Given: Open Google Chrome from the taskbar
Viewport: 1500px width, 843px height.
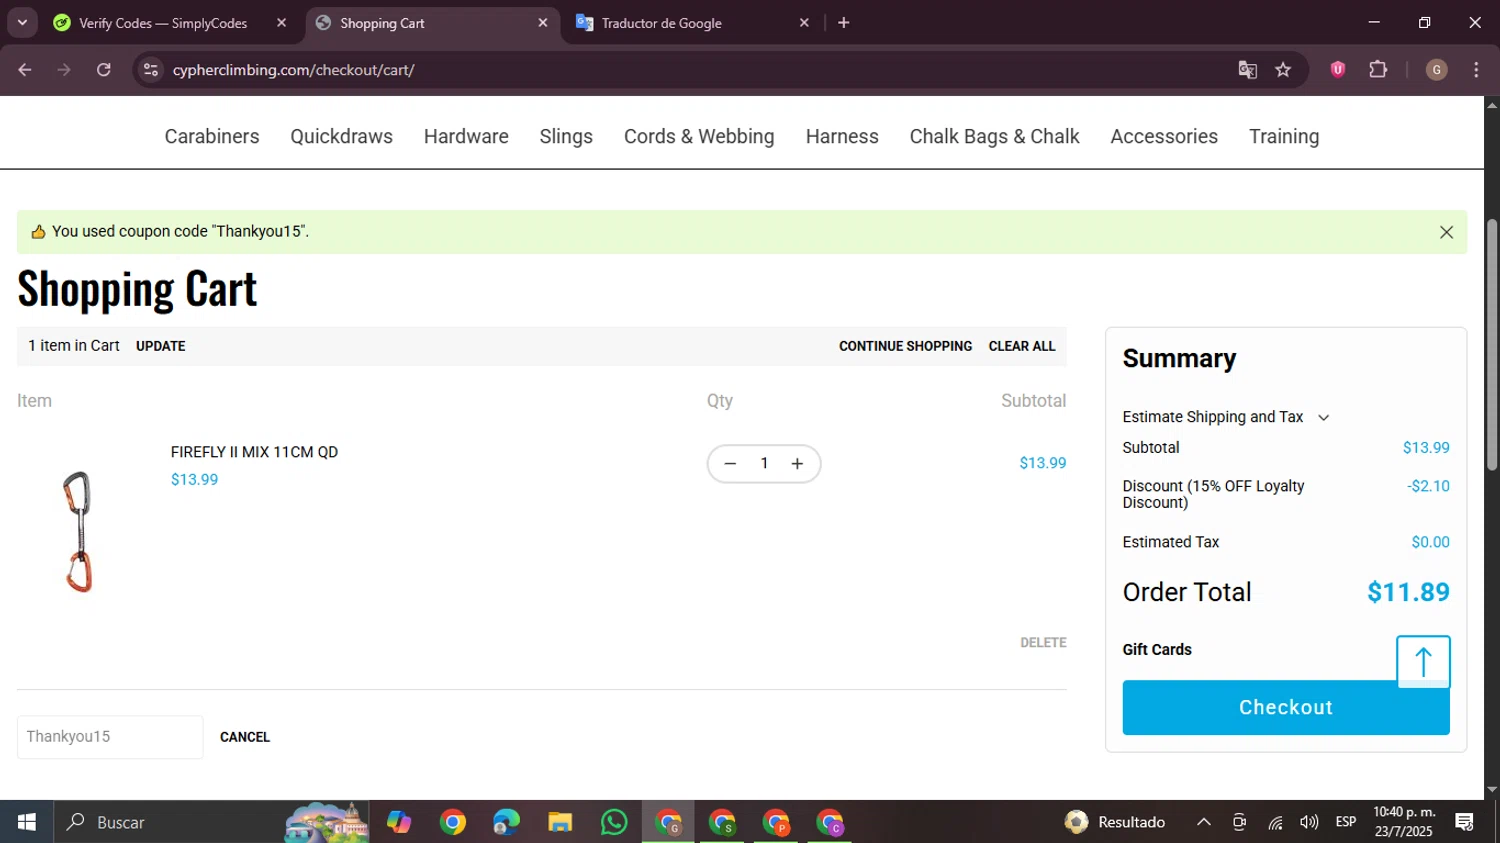Looking at the screenshot, I should pos(453,822).
